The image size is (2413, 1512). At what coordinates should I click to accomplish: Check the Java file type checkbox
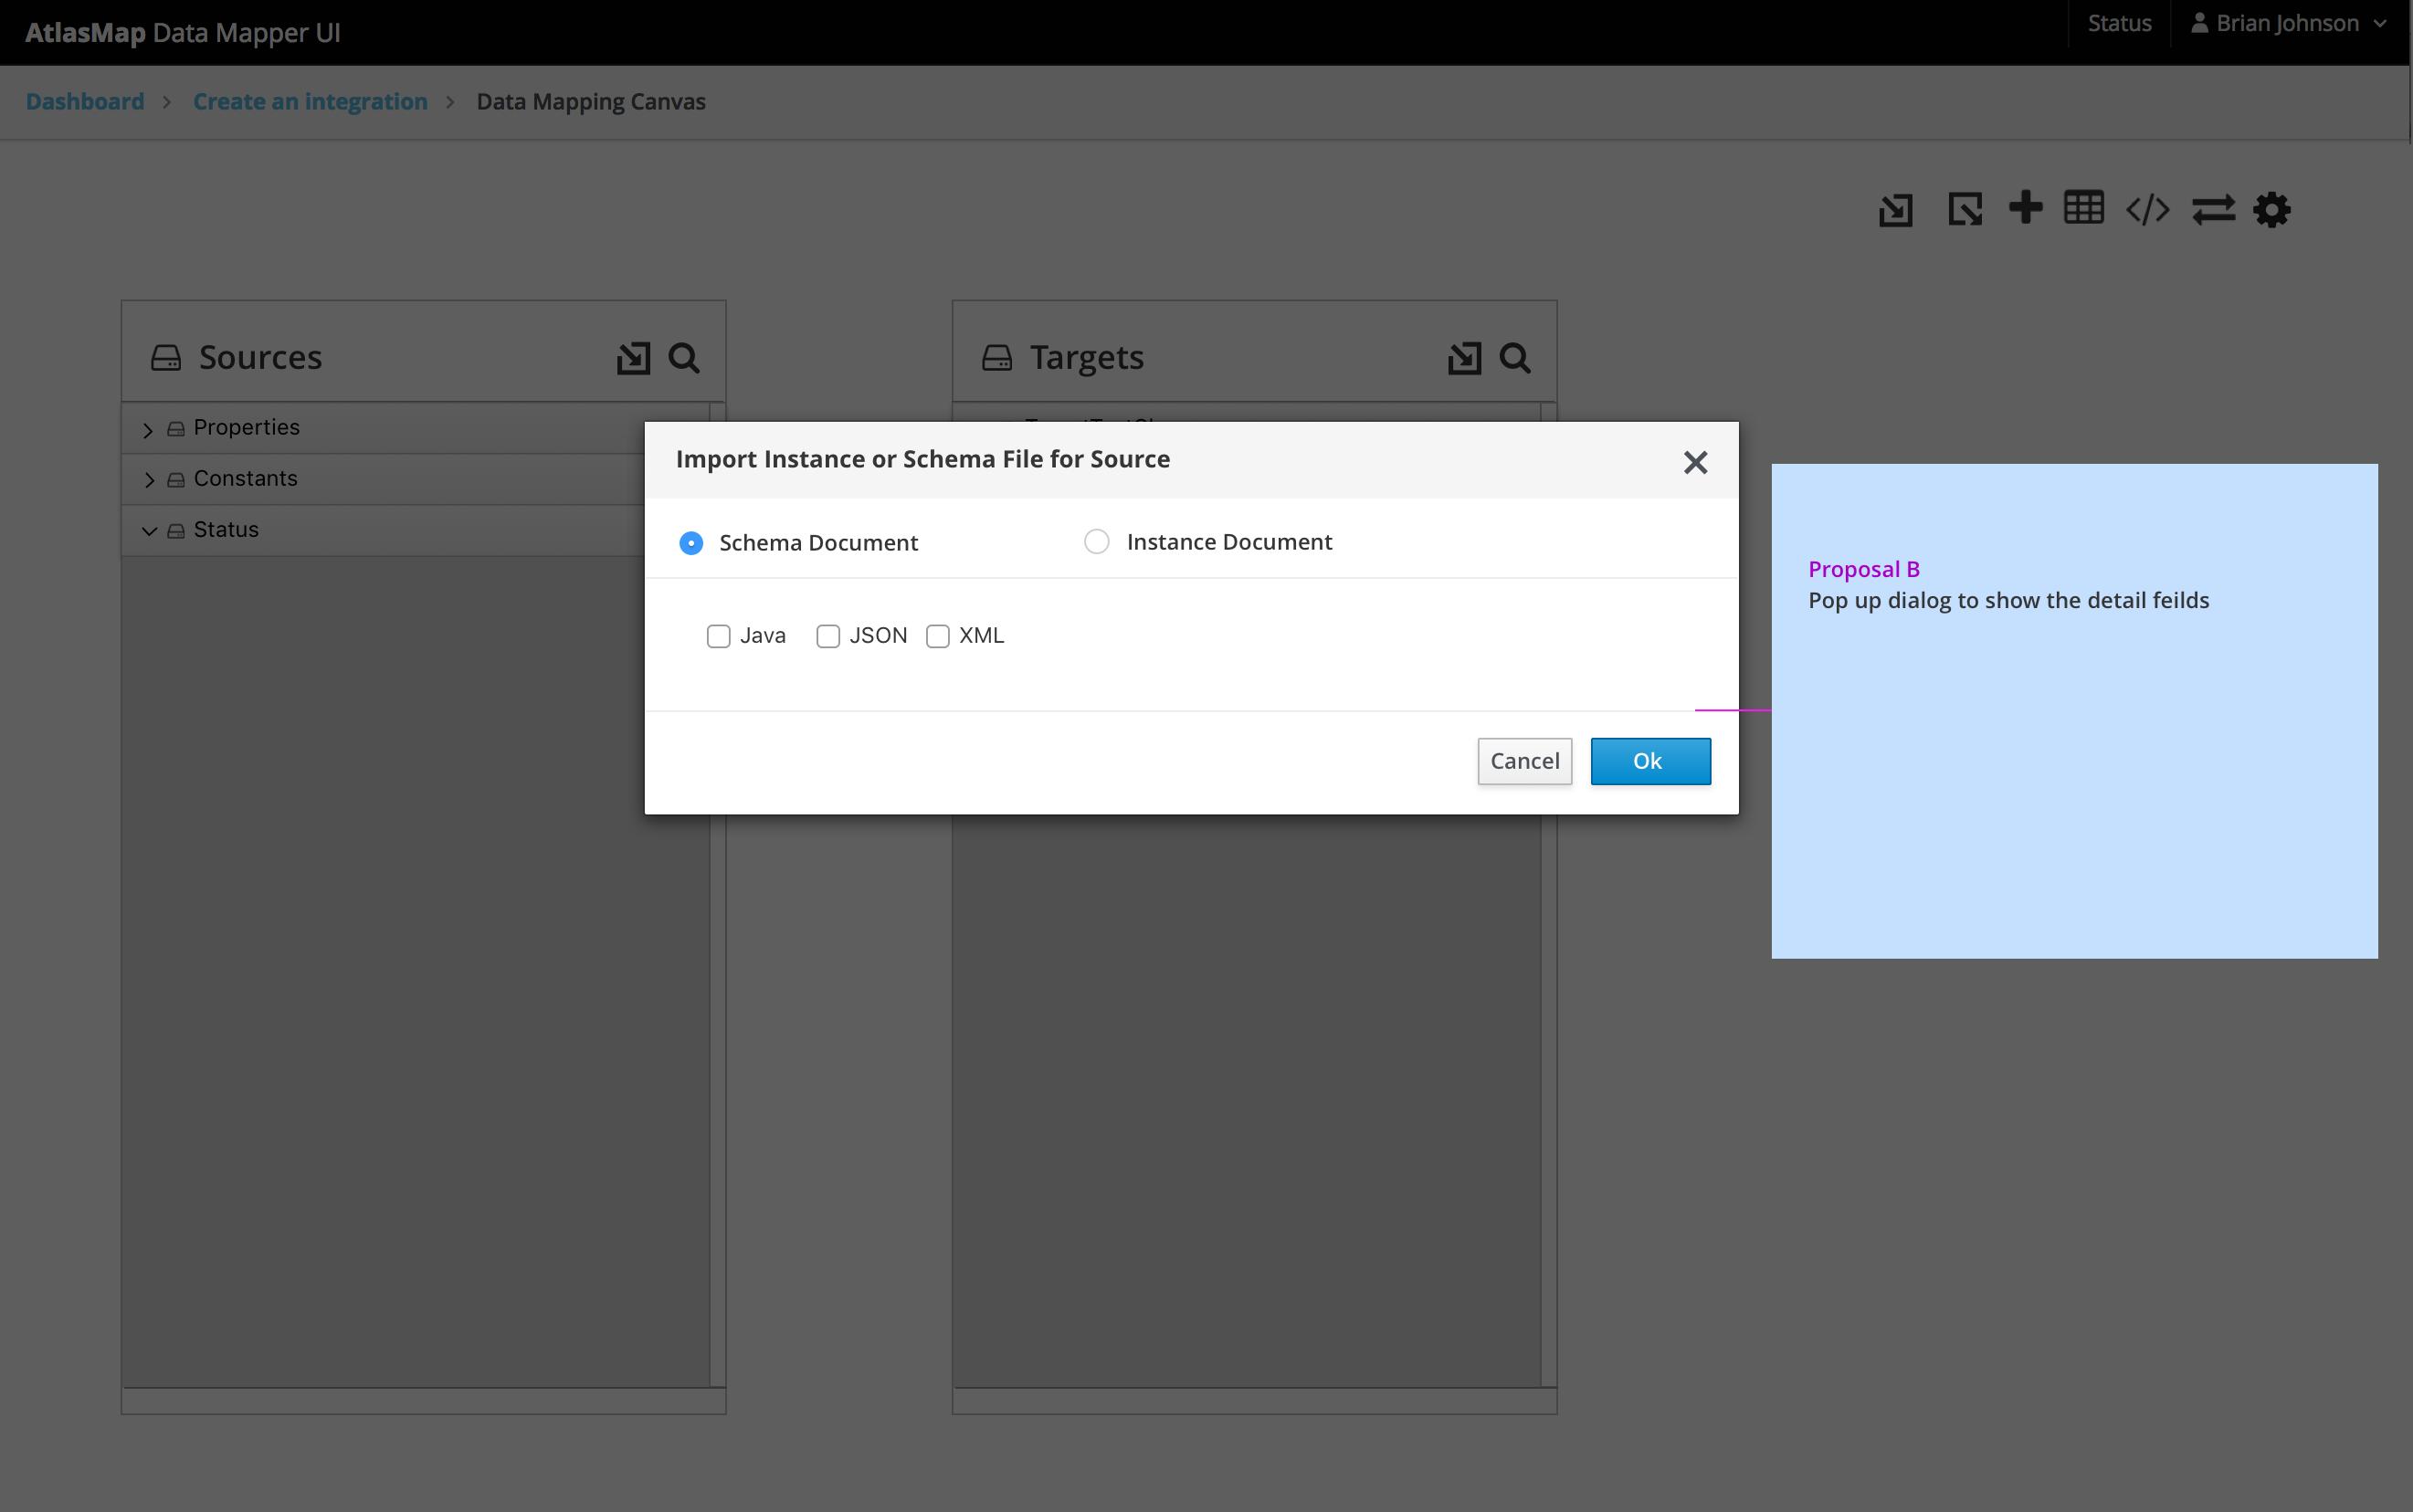coord(719,636)
